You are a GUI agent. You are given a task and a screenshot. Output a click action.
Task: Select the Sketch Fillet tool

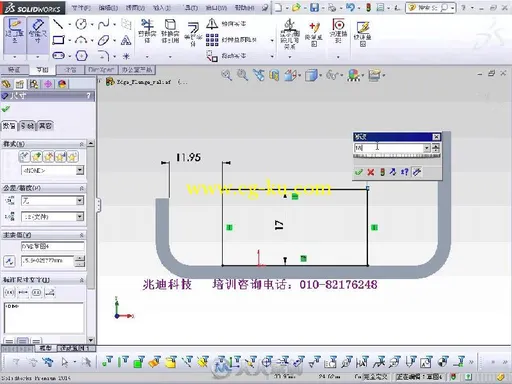click(x=104, y=56)
